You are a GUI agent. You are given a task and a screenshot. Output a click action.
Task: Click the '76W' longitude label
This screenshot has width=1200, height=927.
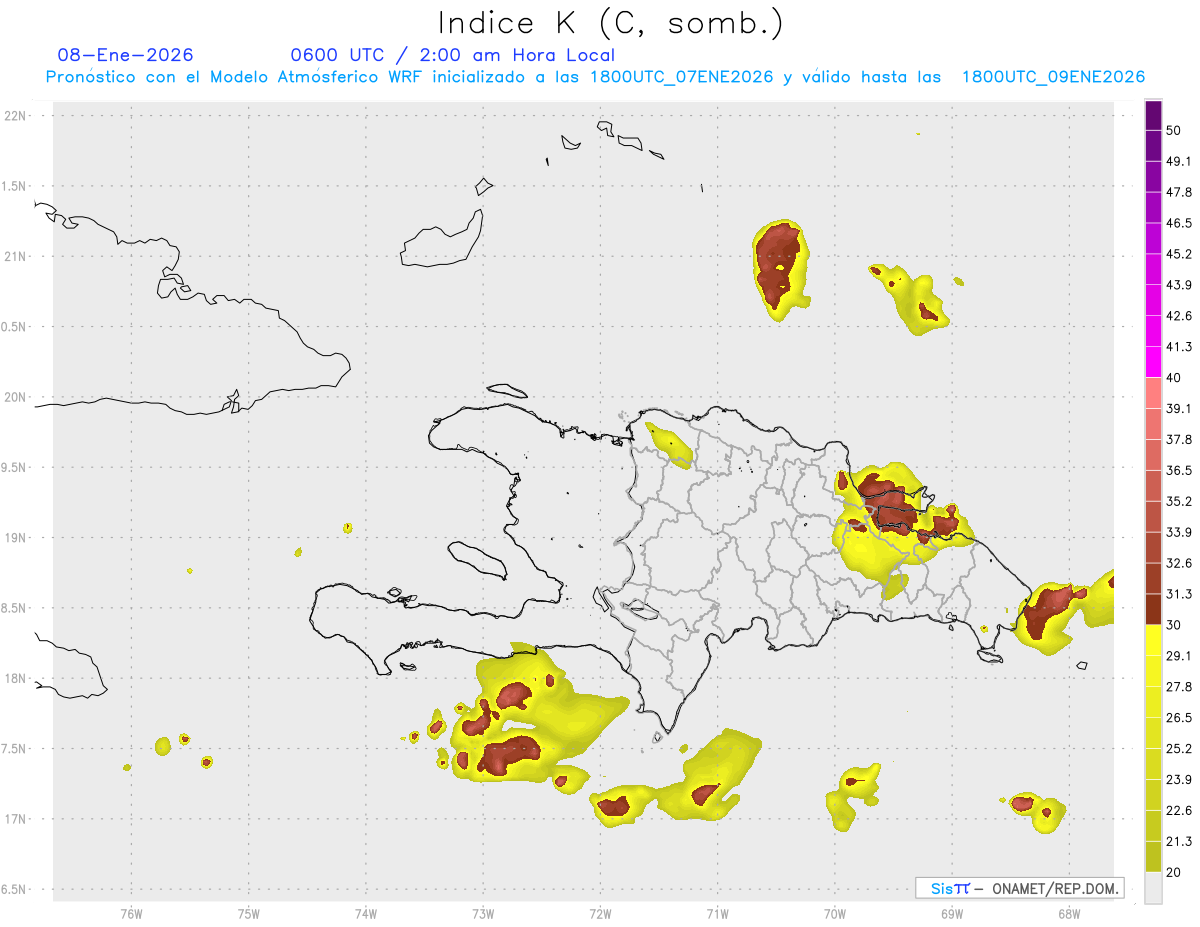click(131, 914)
